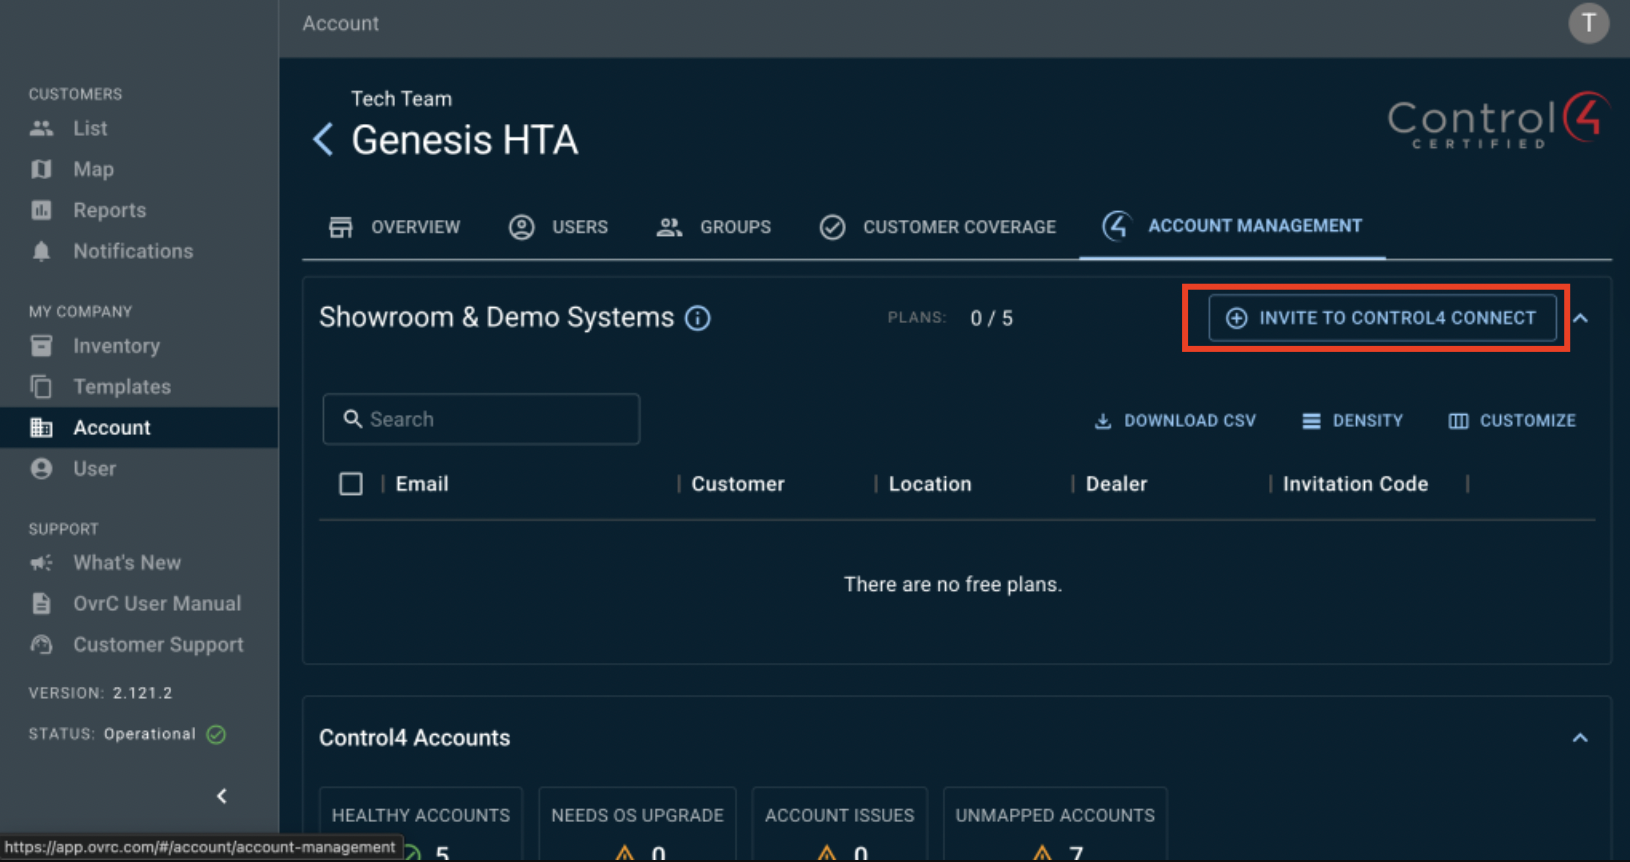The image size is (1630, 862).
Task: Click the search magnifier icon
Action: tap(352, 419)
